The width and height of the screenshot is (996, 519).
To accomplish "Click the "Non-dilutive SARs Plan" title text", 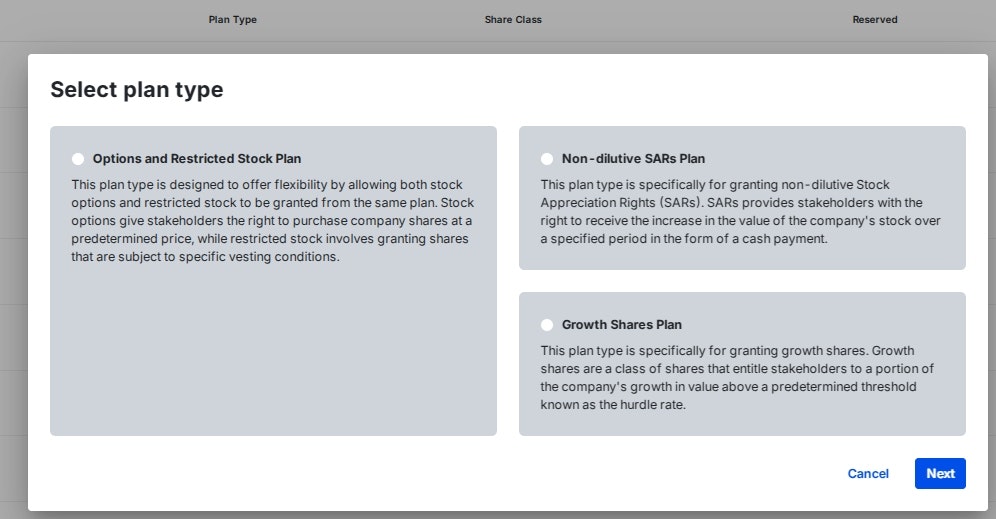I will point(633,159).
